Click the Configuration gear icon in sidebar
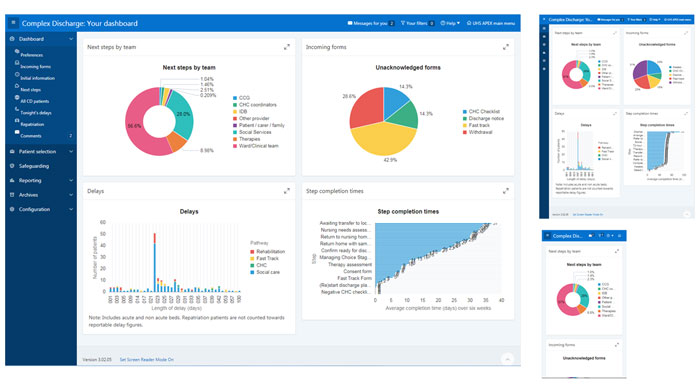The width and height of the screenshot is (700, 388). click(12, 209)
